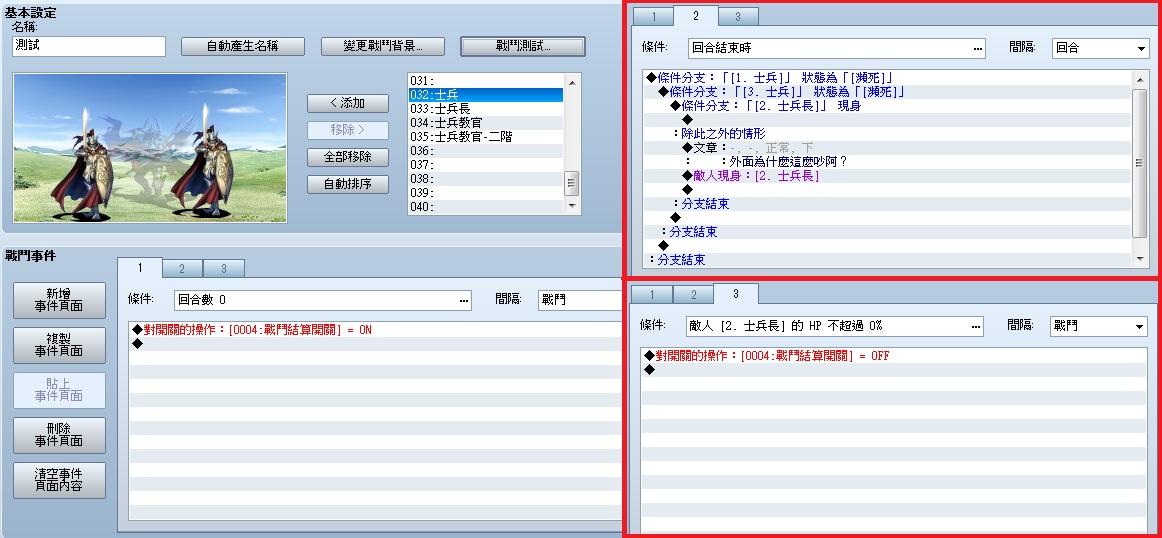Click the 名稱 text field containing 測試
The height and width of the screenshot is (538, 1162).
89,46
